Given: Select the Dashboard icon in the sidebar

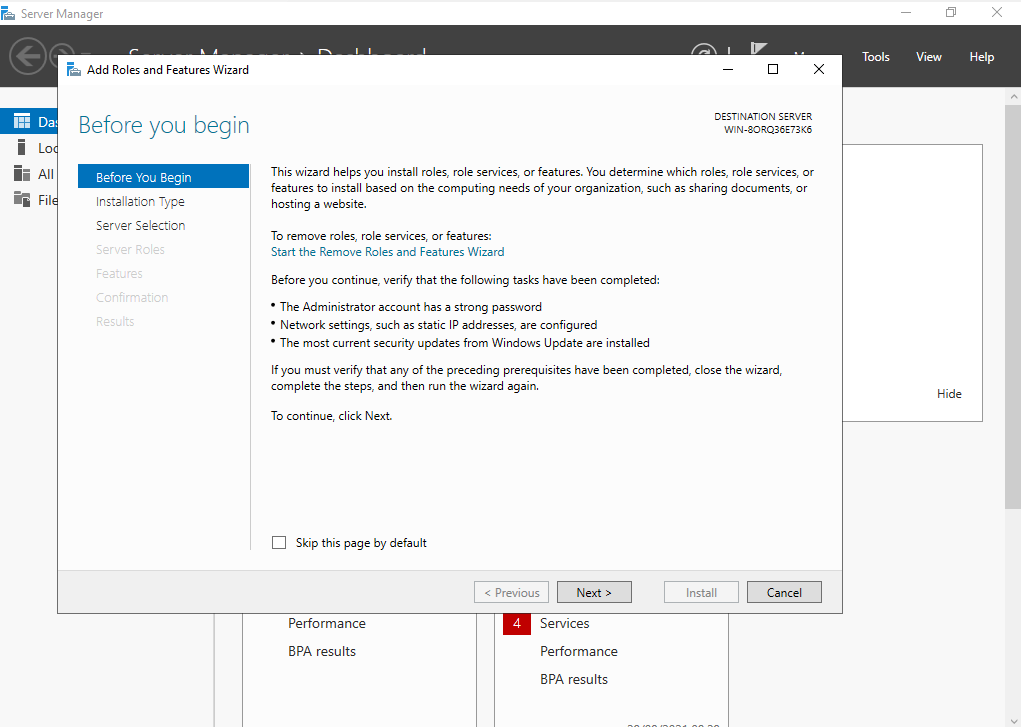Looking at the screenshot, I should [x=21, y=121].
